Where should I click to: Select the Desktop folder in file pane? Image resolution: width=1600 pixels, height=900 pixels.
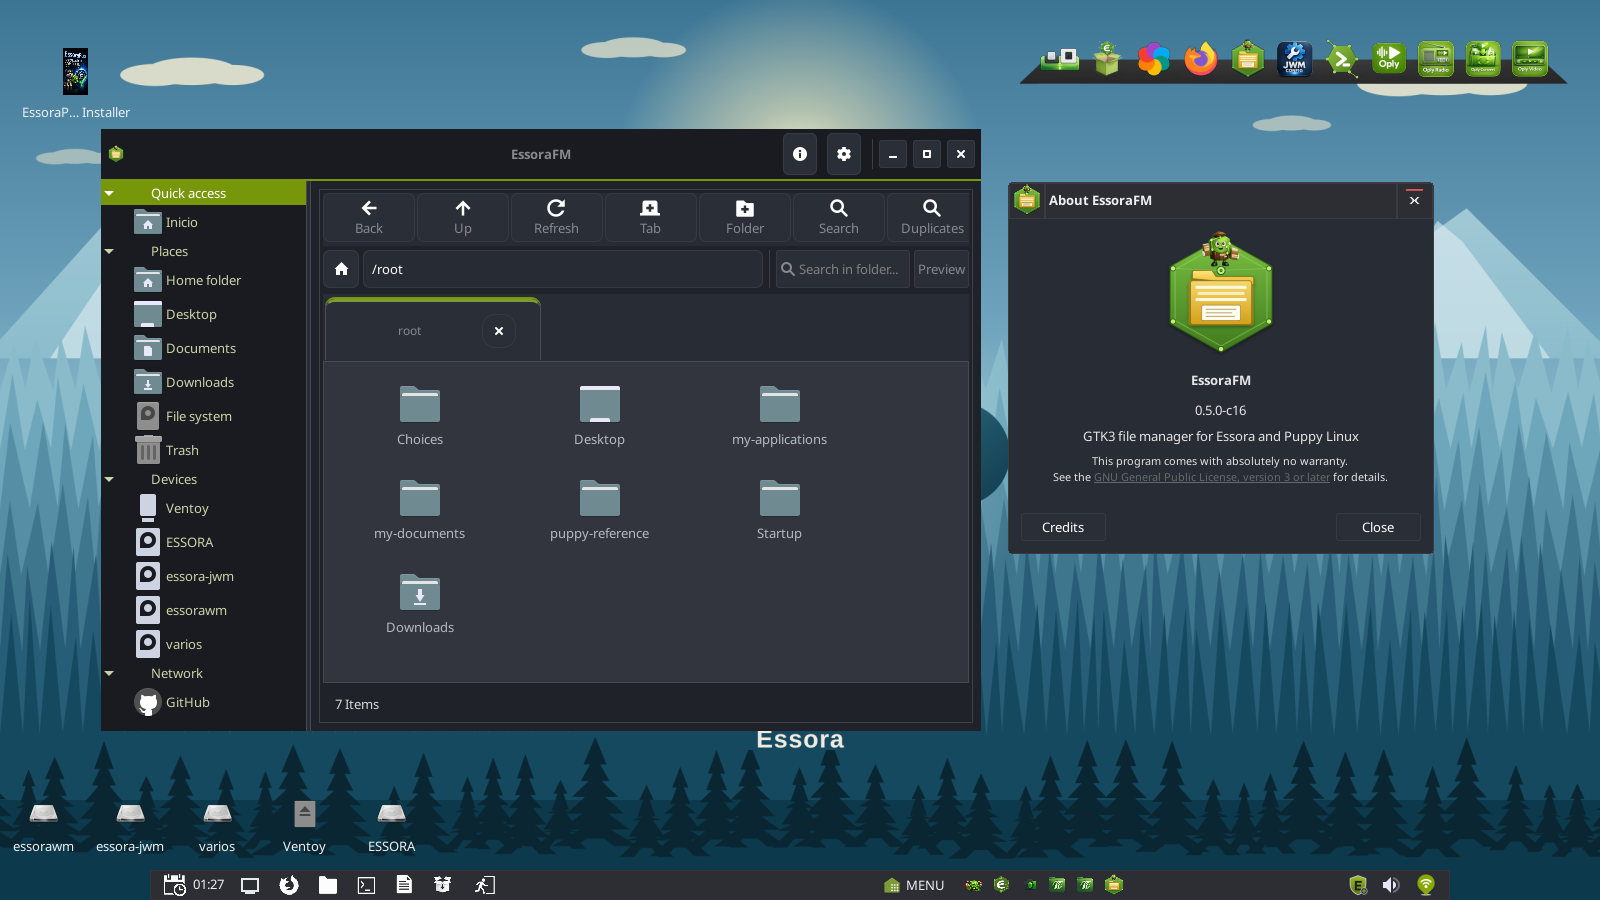600,404
